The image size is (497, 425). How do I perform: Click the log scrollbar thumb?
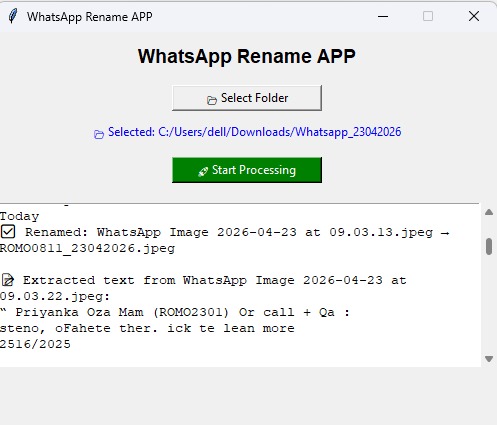coord(489,246)
